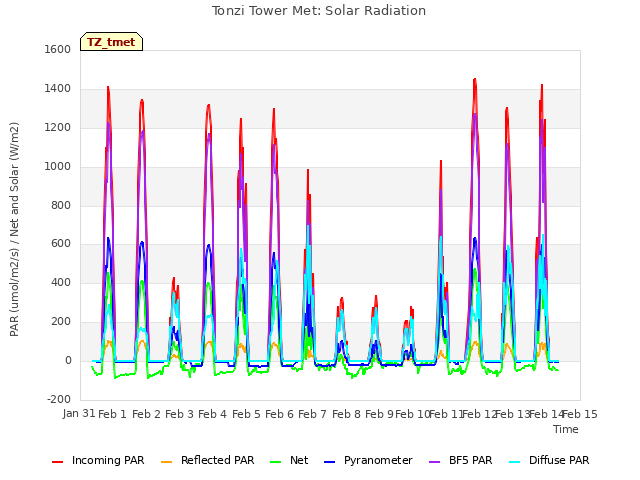Click the Feb 7 x-axis date label
Image resolution: width=640 pixels, height=480 pixels.
(x=312, y=414)
